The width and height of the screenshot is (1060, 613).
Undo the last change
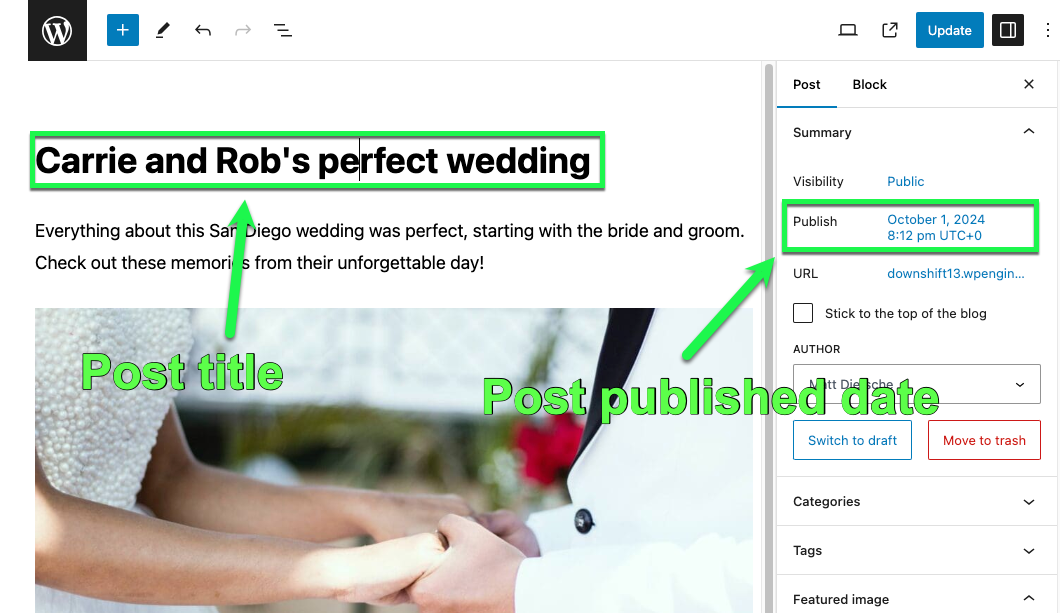[203, 30]
